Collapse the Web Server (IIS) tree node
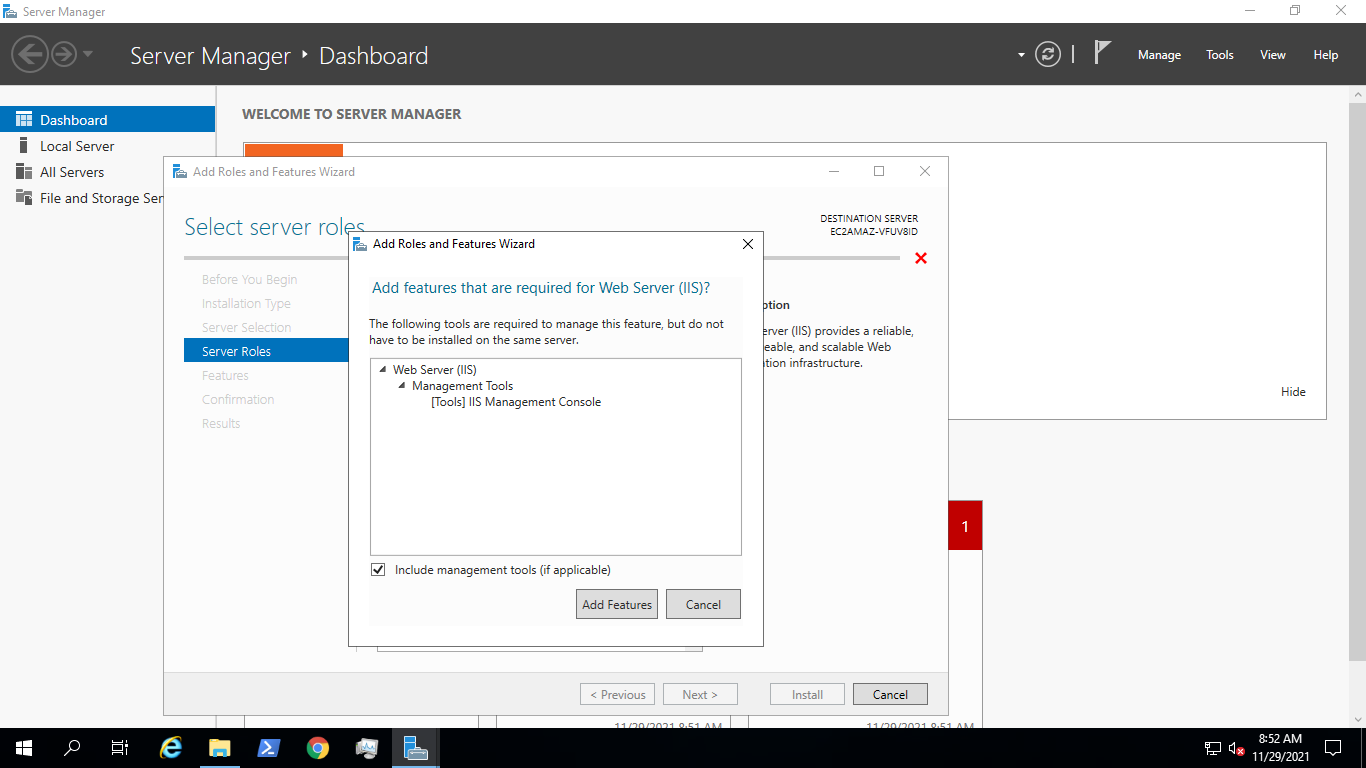This screenshot has height=768, width=1366. tap(381, 369)
